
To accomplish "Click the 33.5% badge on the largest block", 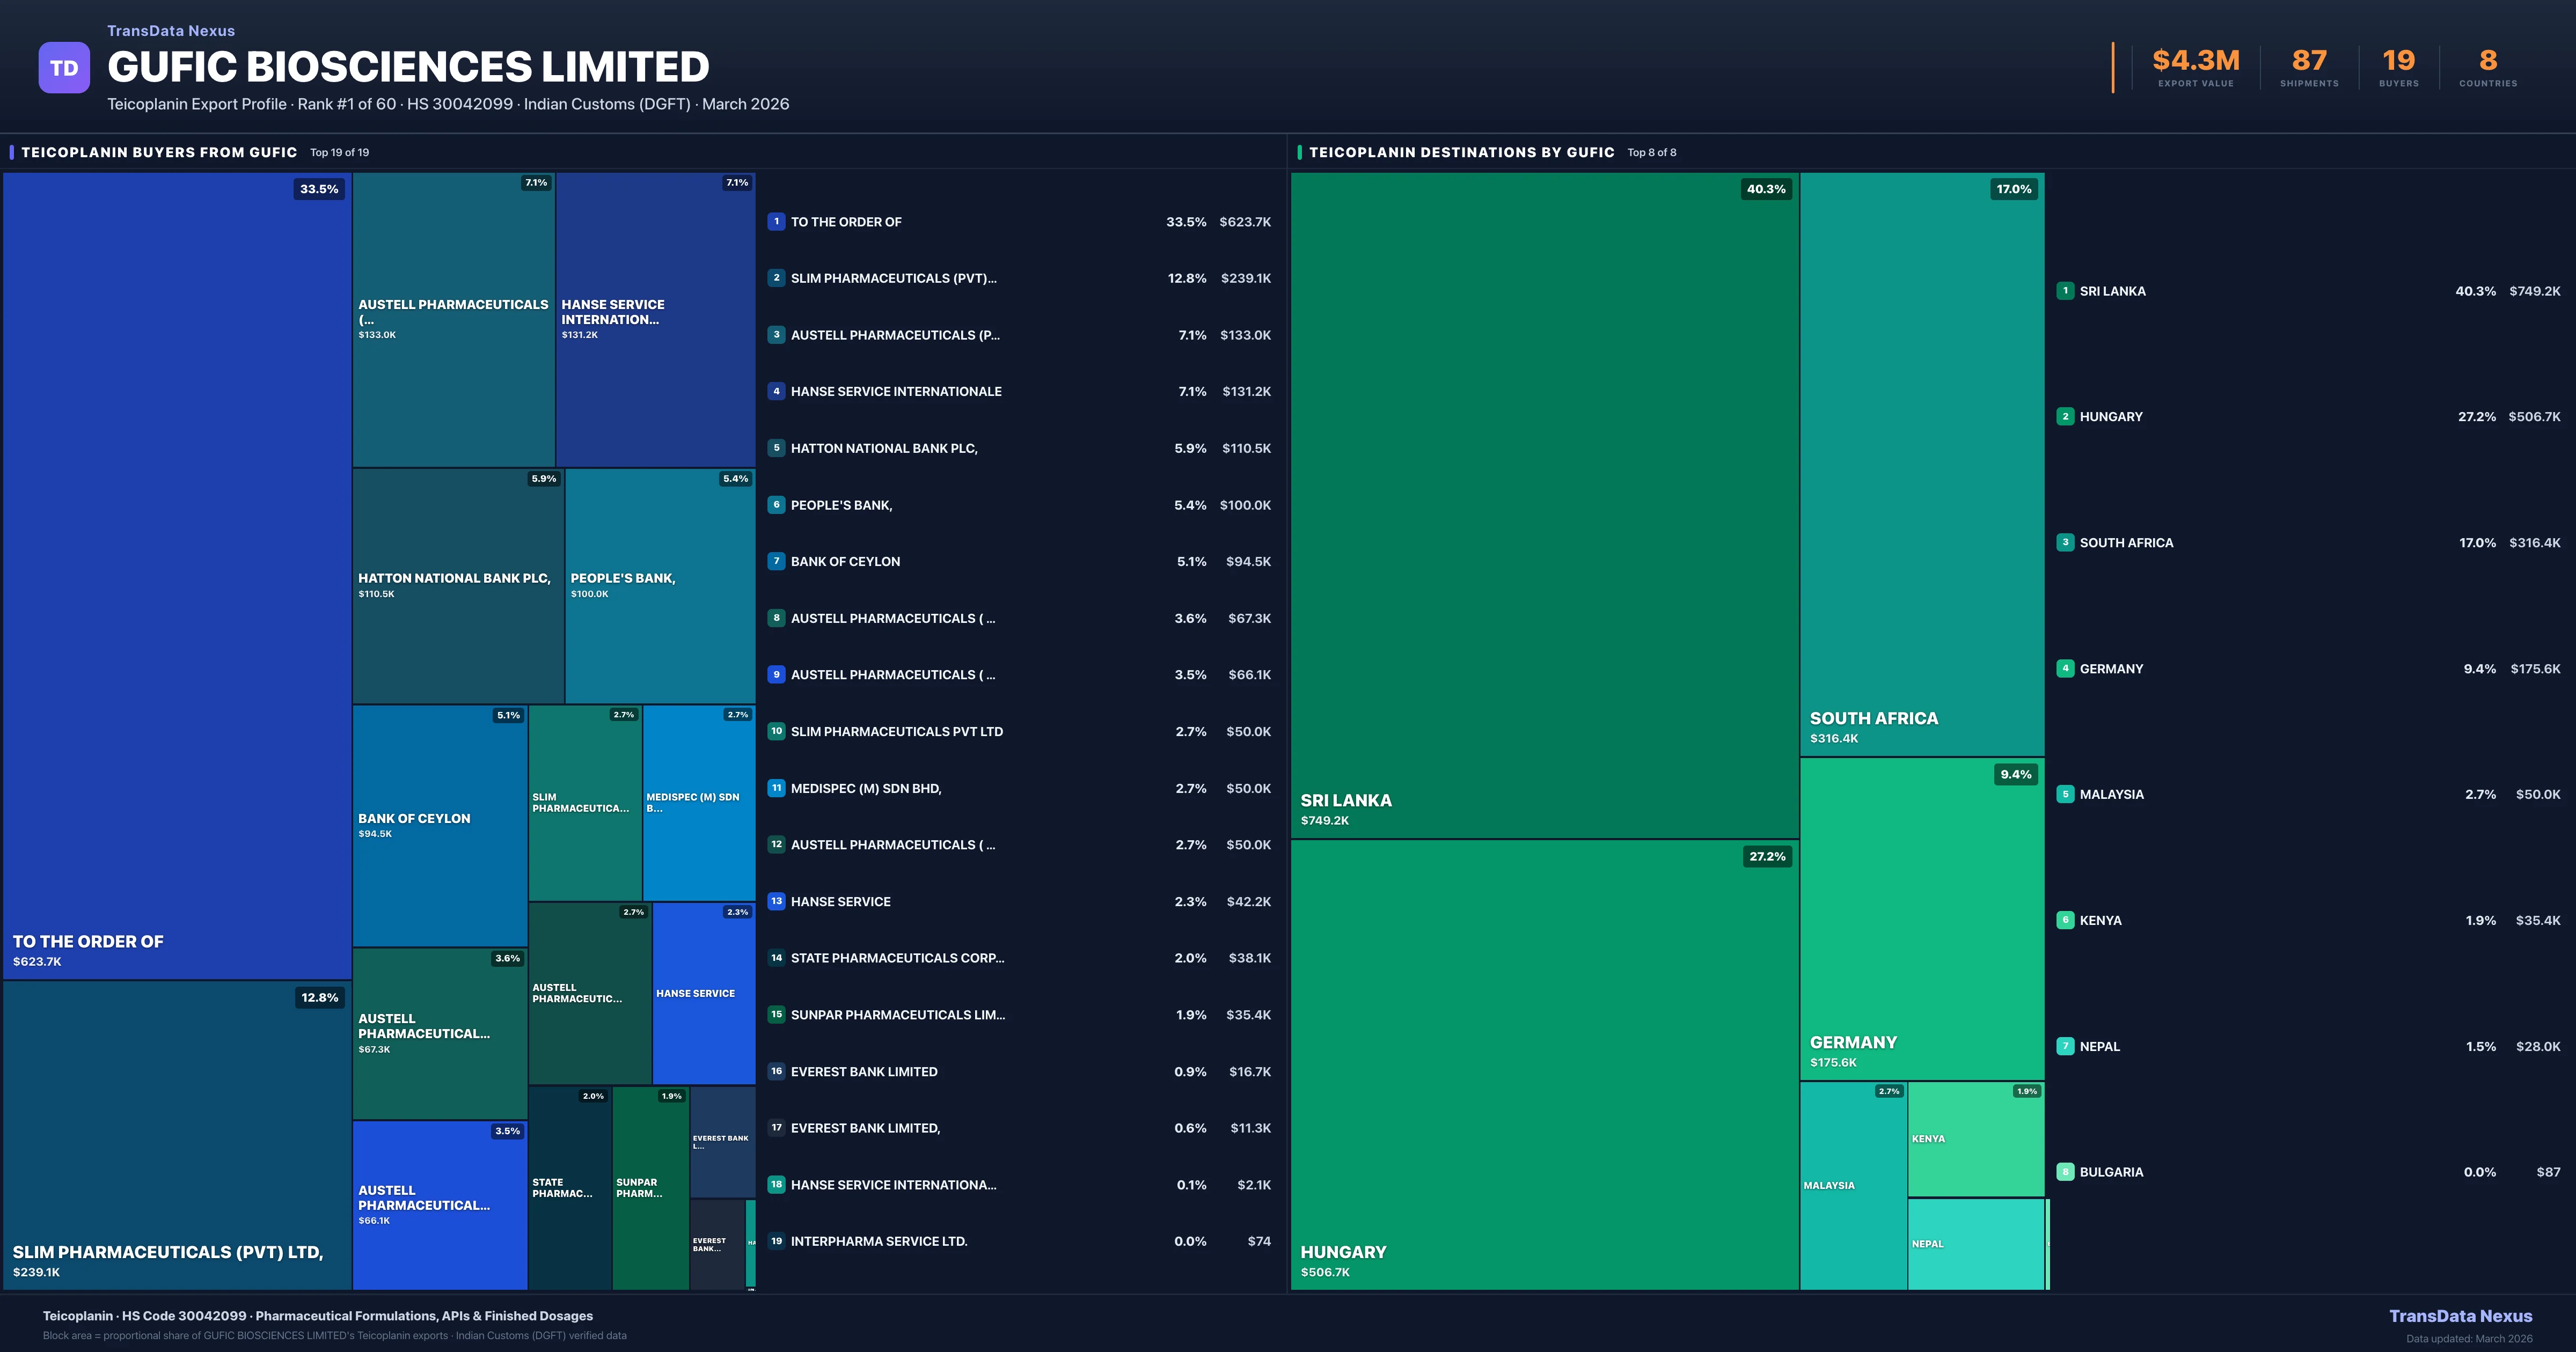I will coord(319,189).
